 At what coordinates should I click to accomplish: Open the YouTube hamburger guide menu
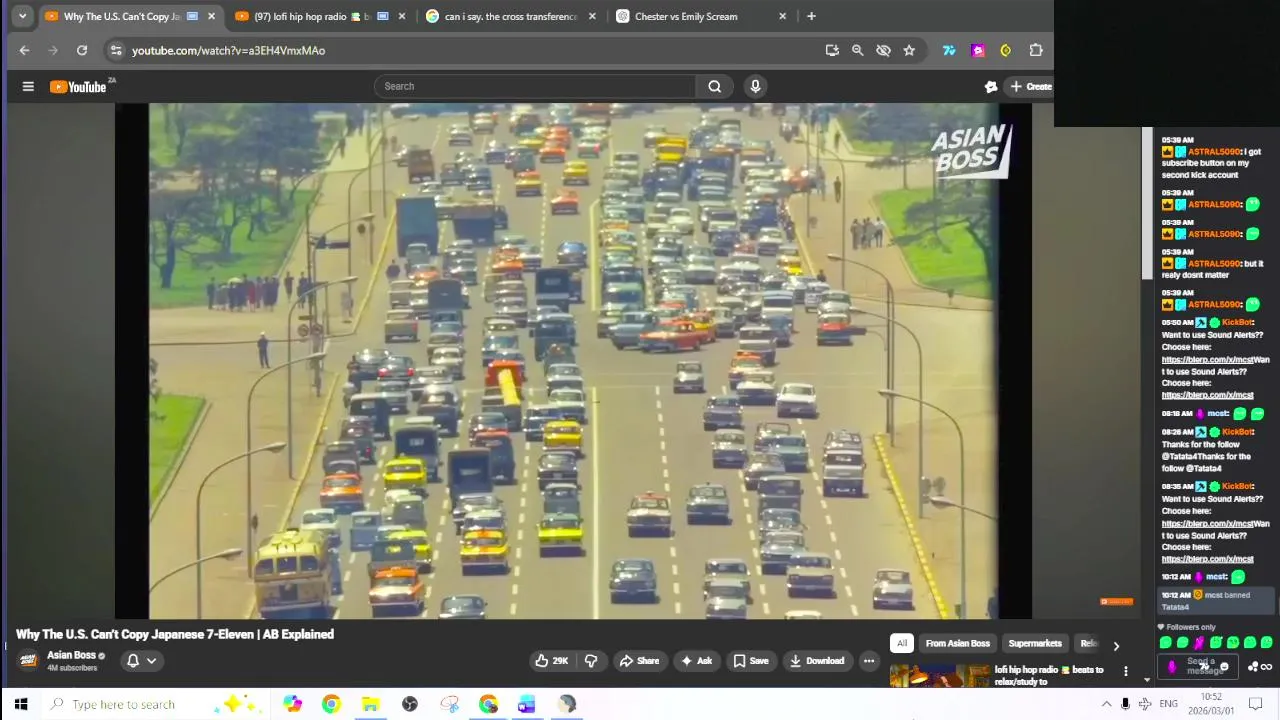(x=28, y=86)
